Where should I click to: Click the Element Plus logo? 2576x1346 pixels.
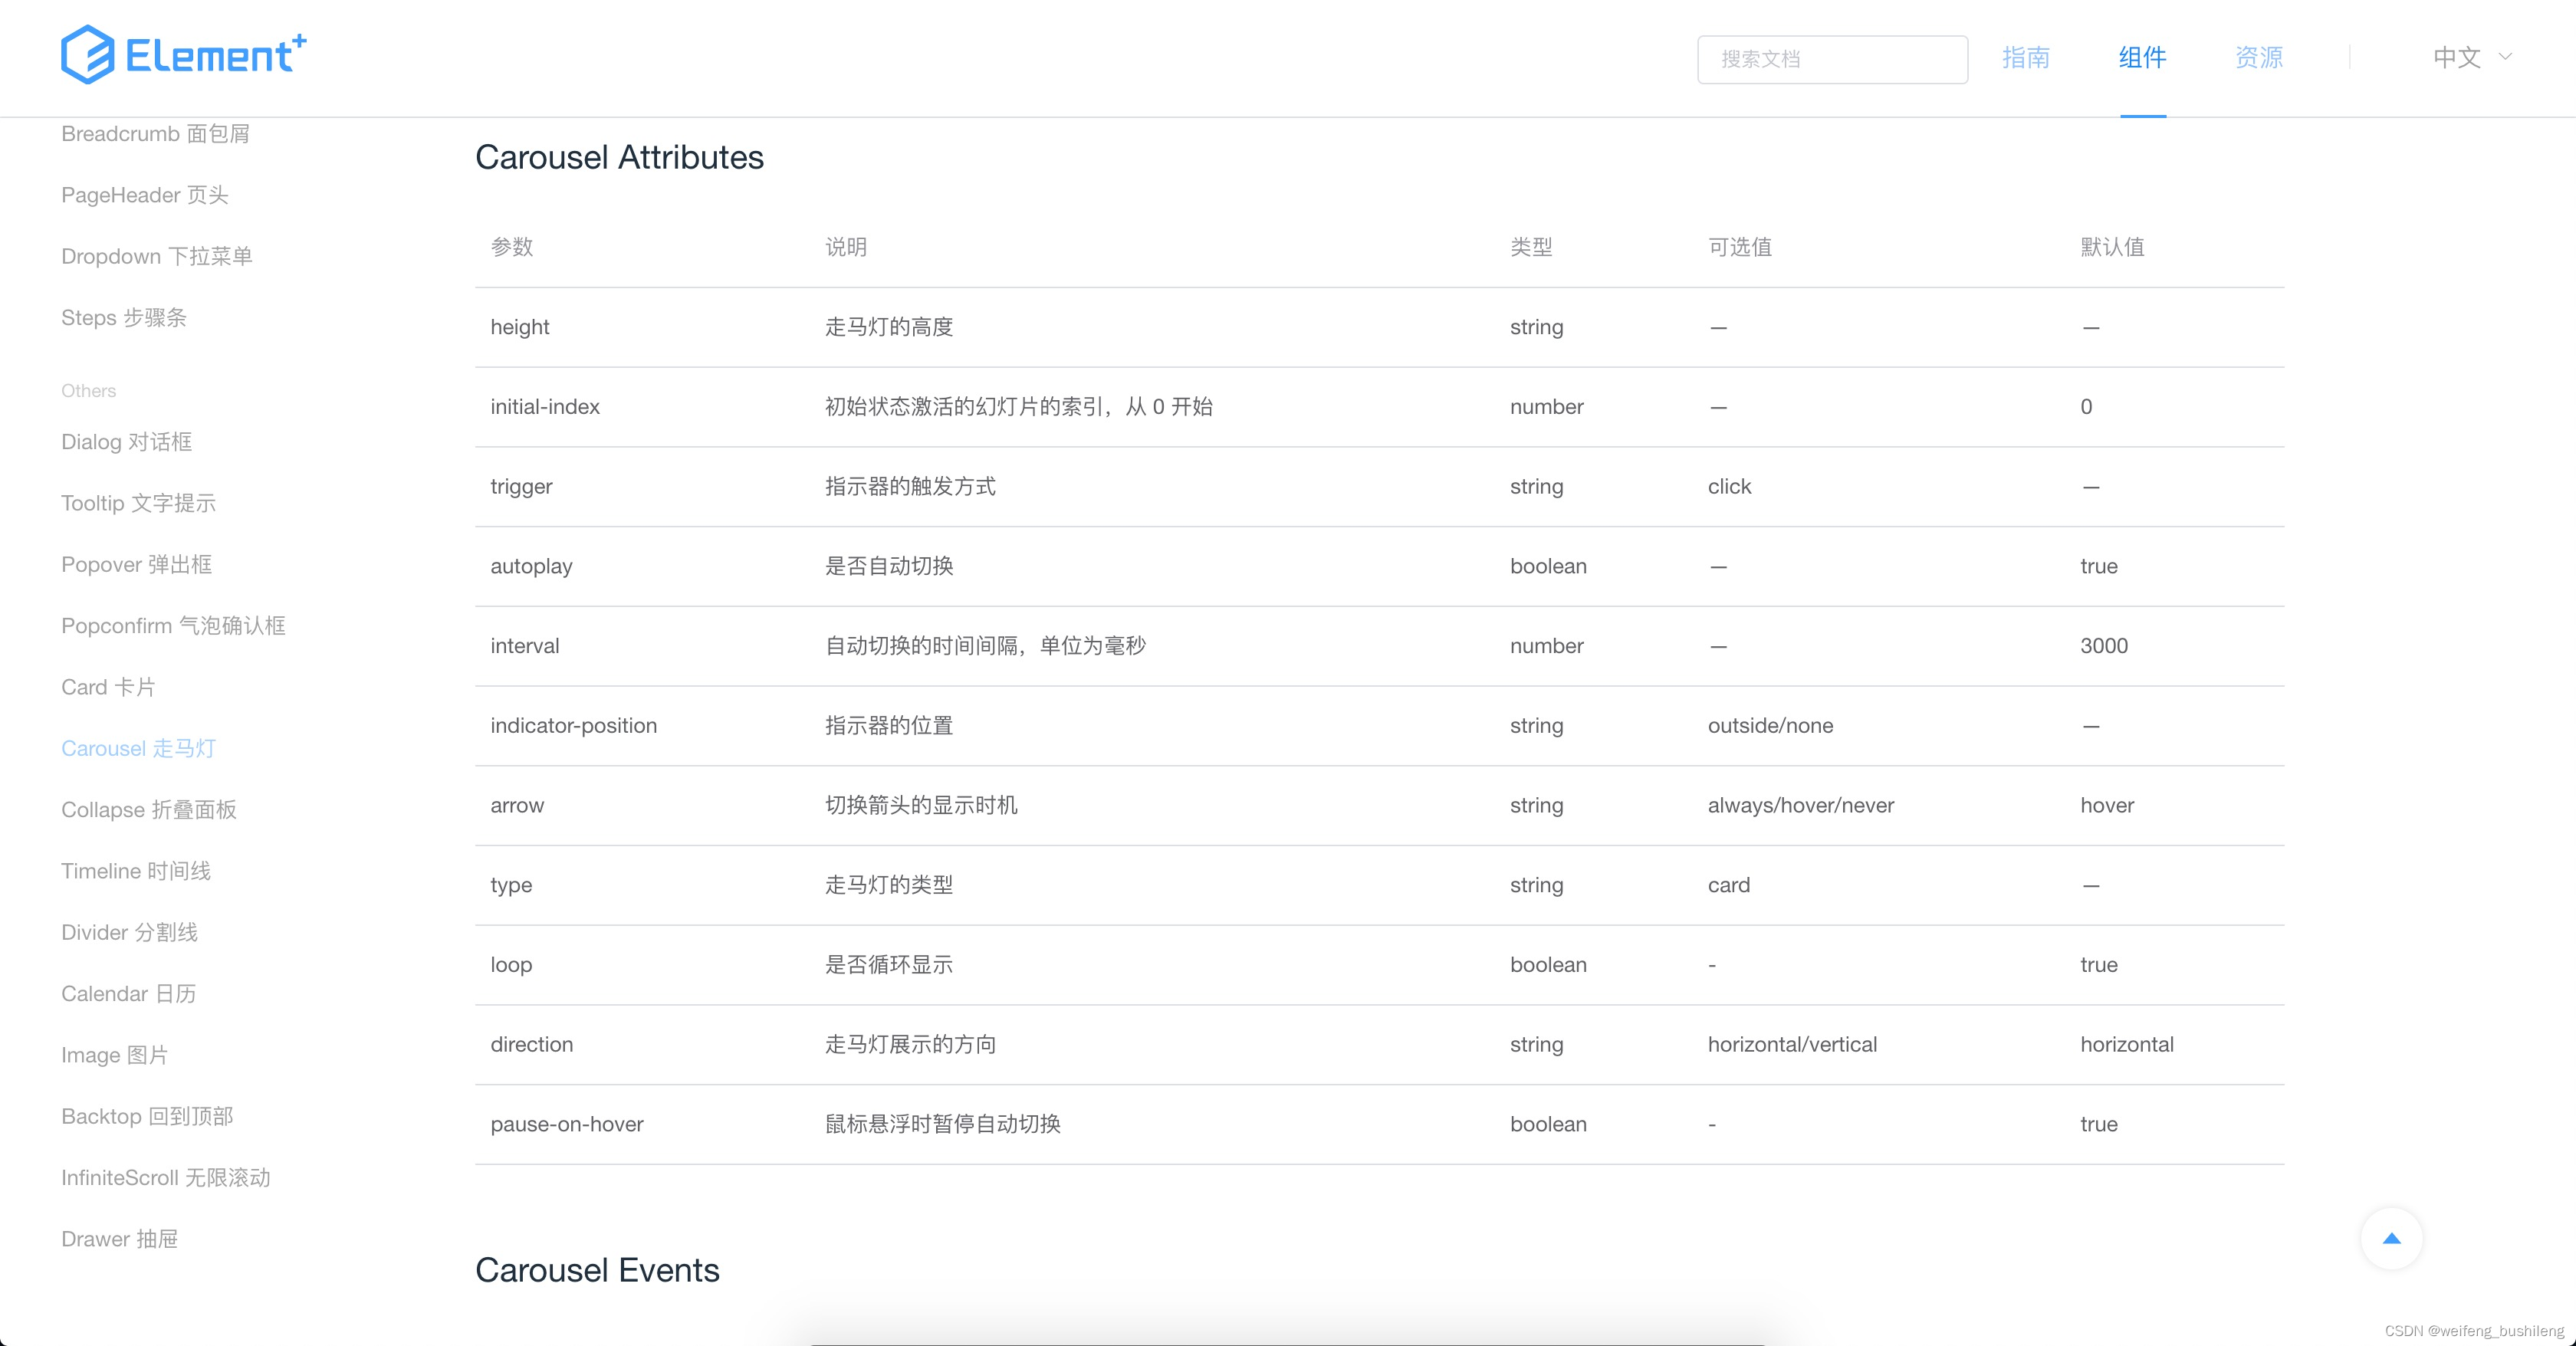coord(183,54)
